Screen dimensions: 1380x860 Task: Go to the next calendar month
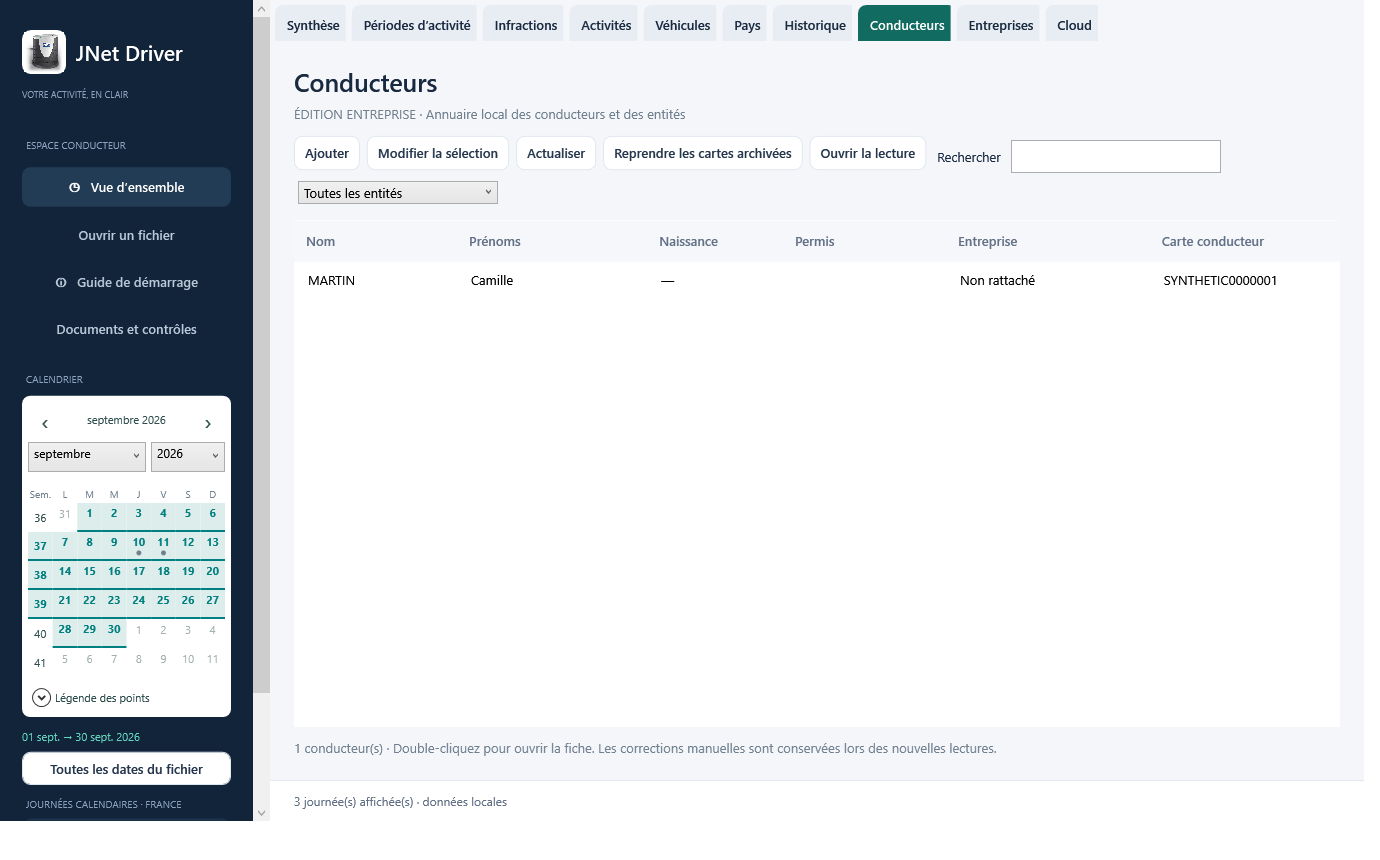(208, 424)
